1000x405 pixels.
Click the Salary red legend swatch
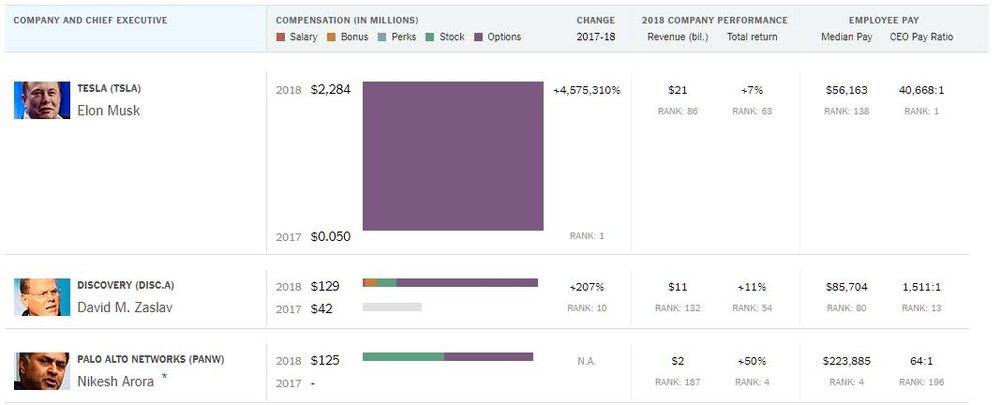[281, 37]
